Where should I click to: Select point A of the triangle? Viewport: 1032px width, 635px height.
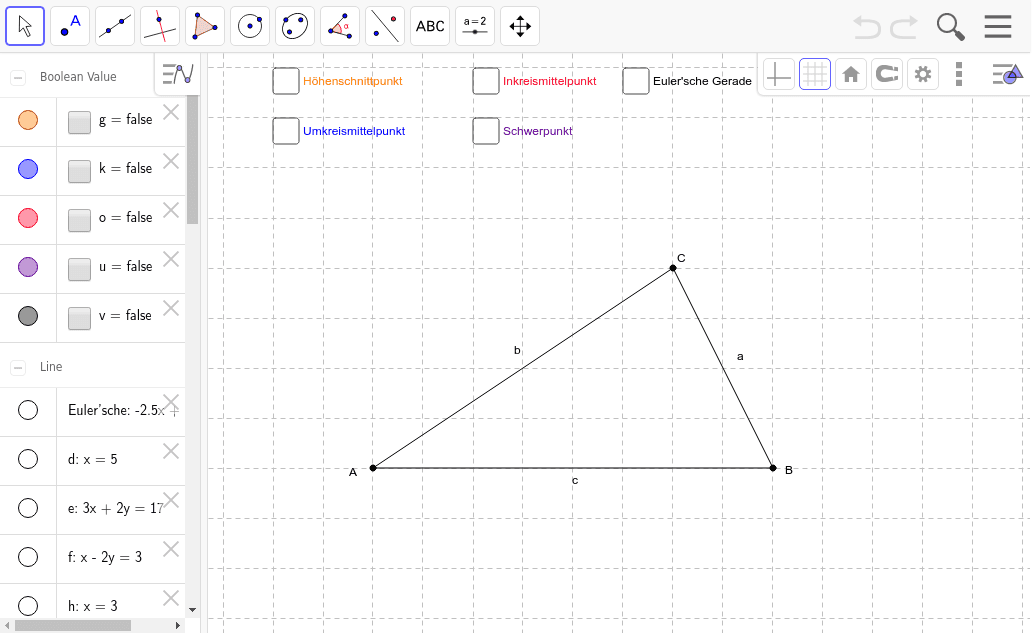coord(373,468)
